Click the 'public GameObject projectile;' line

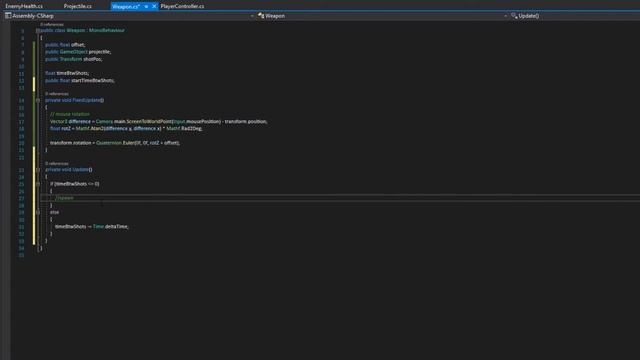pos(78,52)
